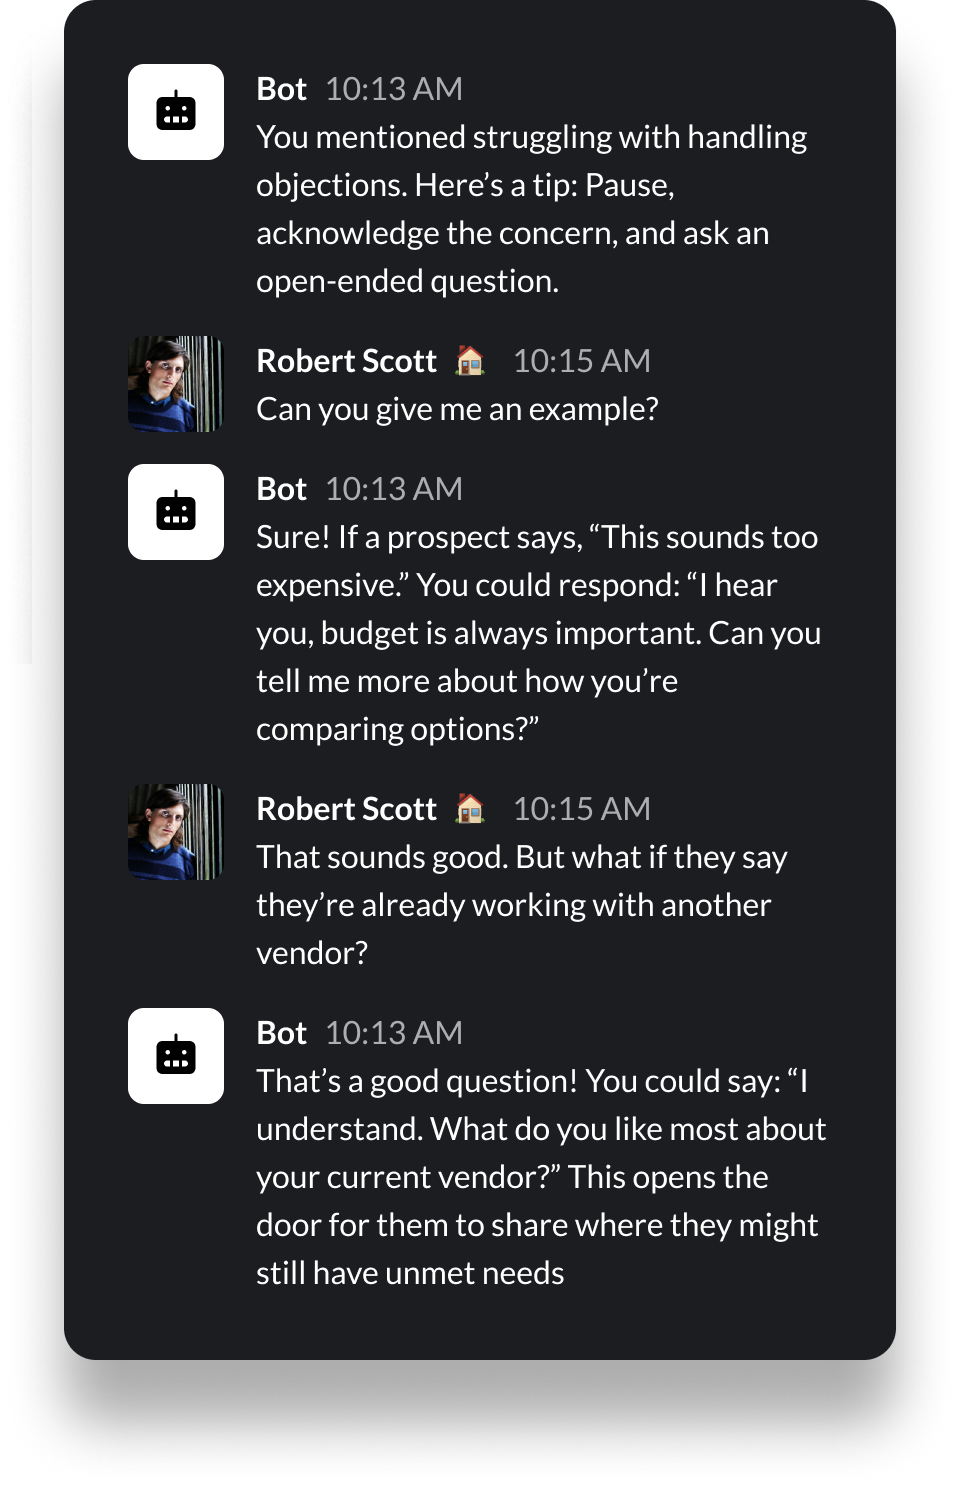Click the message asking about another vendor
Screen dimensions: 960x1488
coord(521,905)
